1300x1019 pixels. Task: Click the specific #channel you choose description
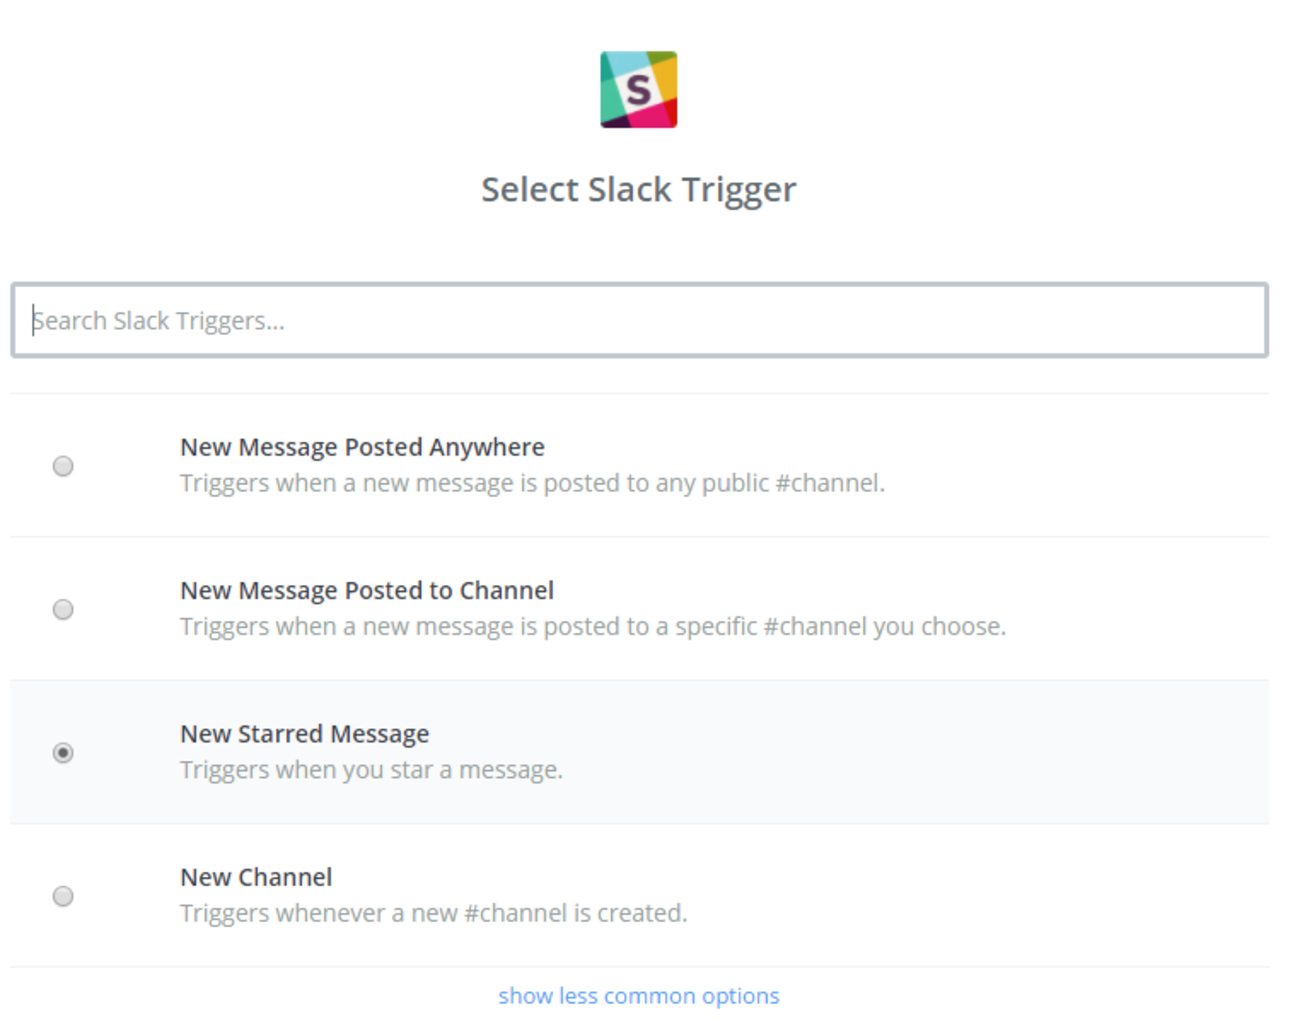(592, 627)
